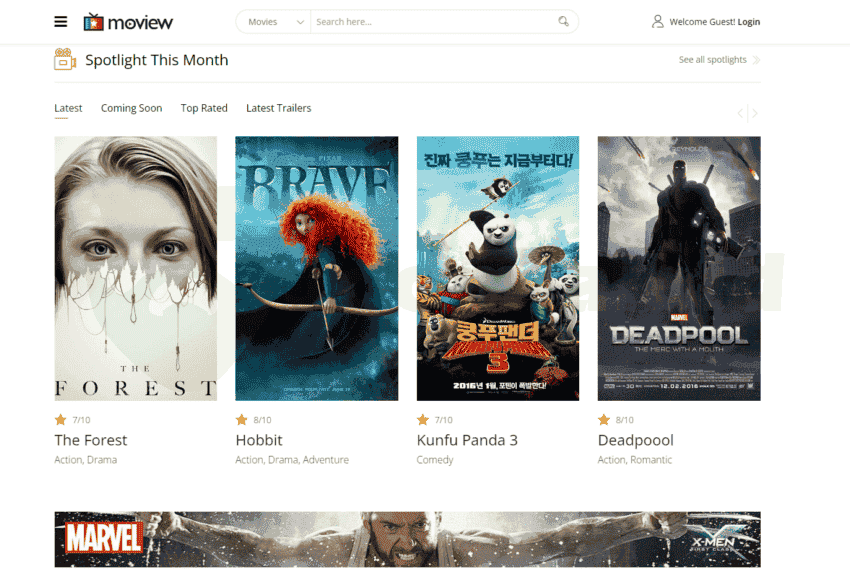Select the Latest tab
Image resolution: width=850 pixels, height=575 pixels.
point(68,108)
